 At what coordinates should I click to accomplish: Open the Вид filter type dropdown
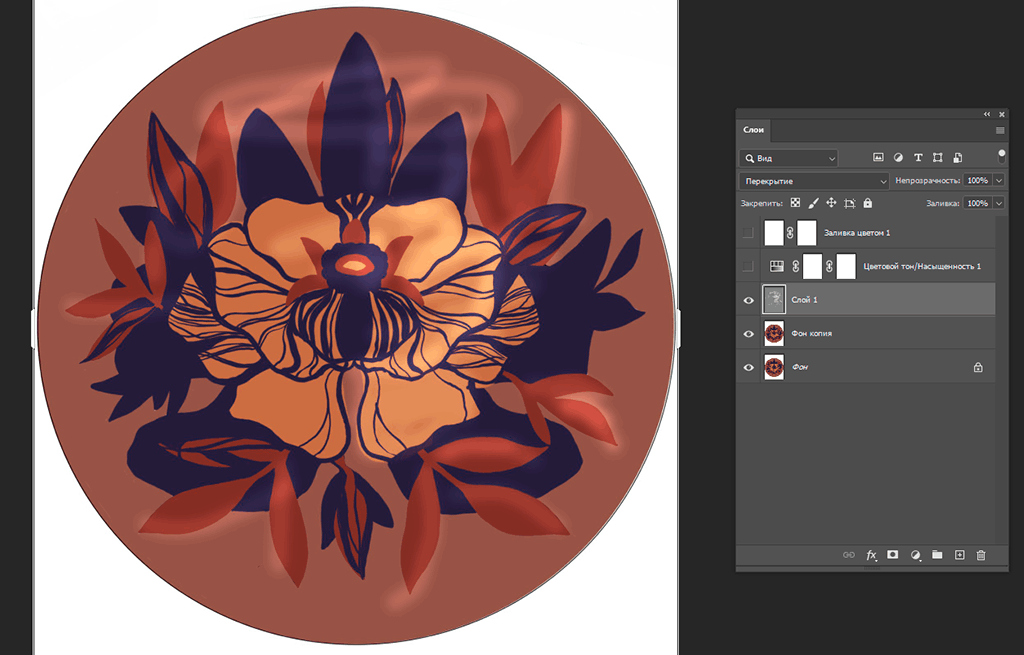point(788,158)
